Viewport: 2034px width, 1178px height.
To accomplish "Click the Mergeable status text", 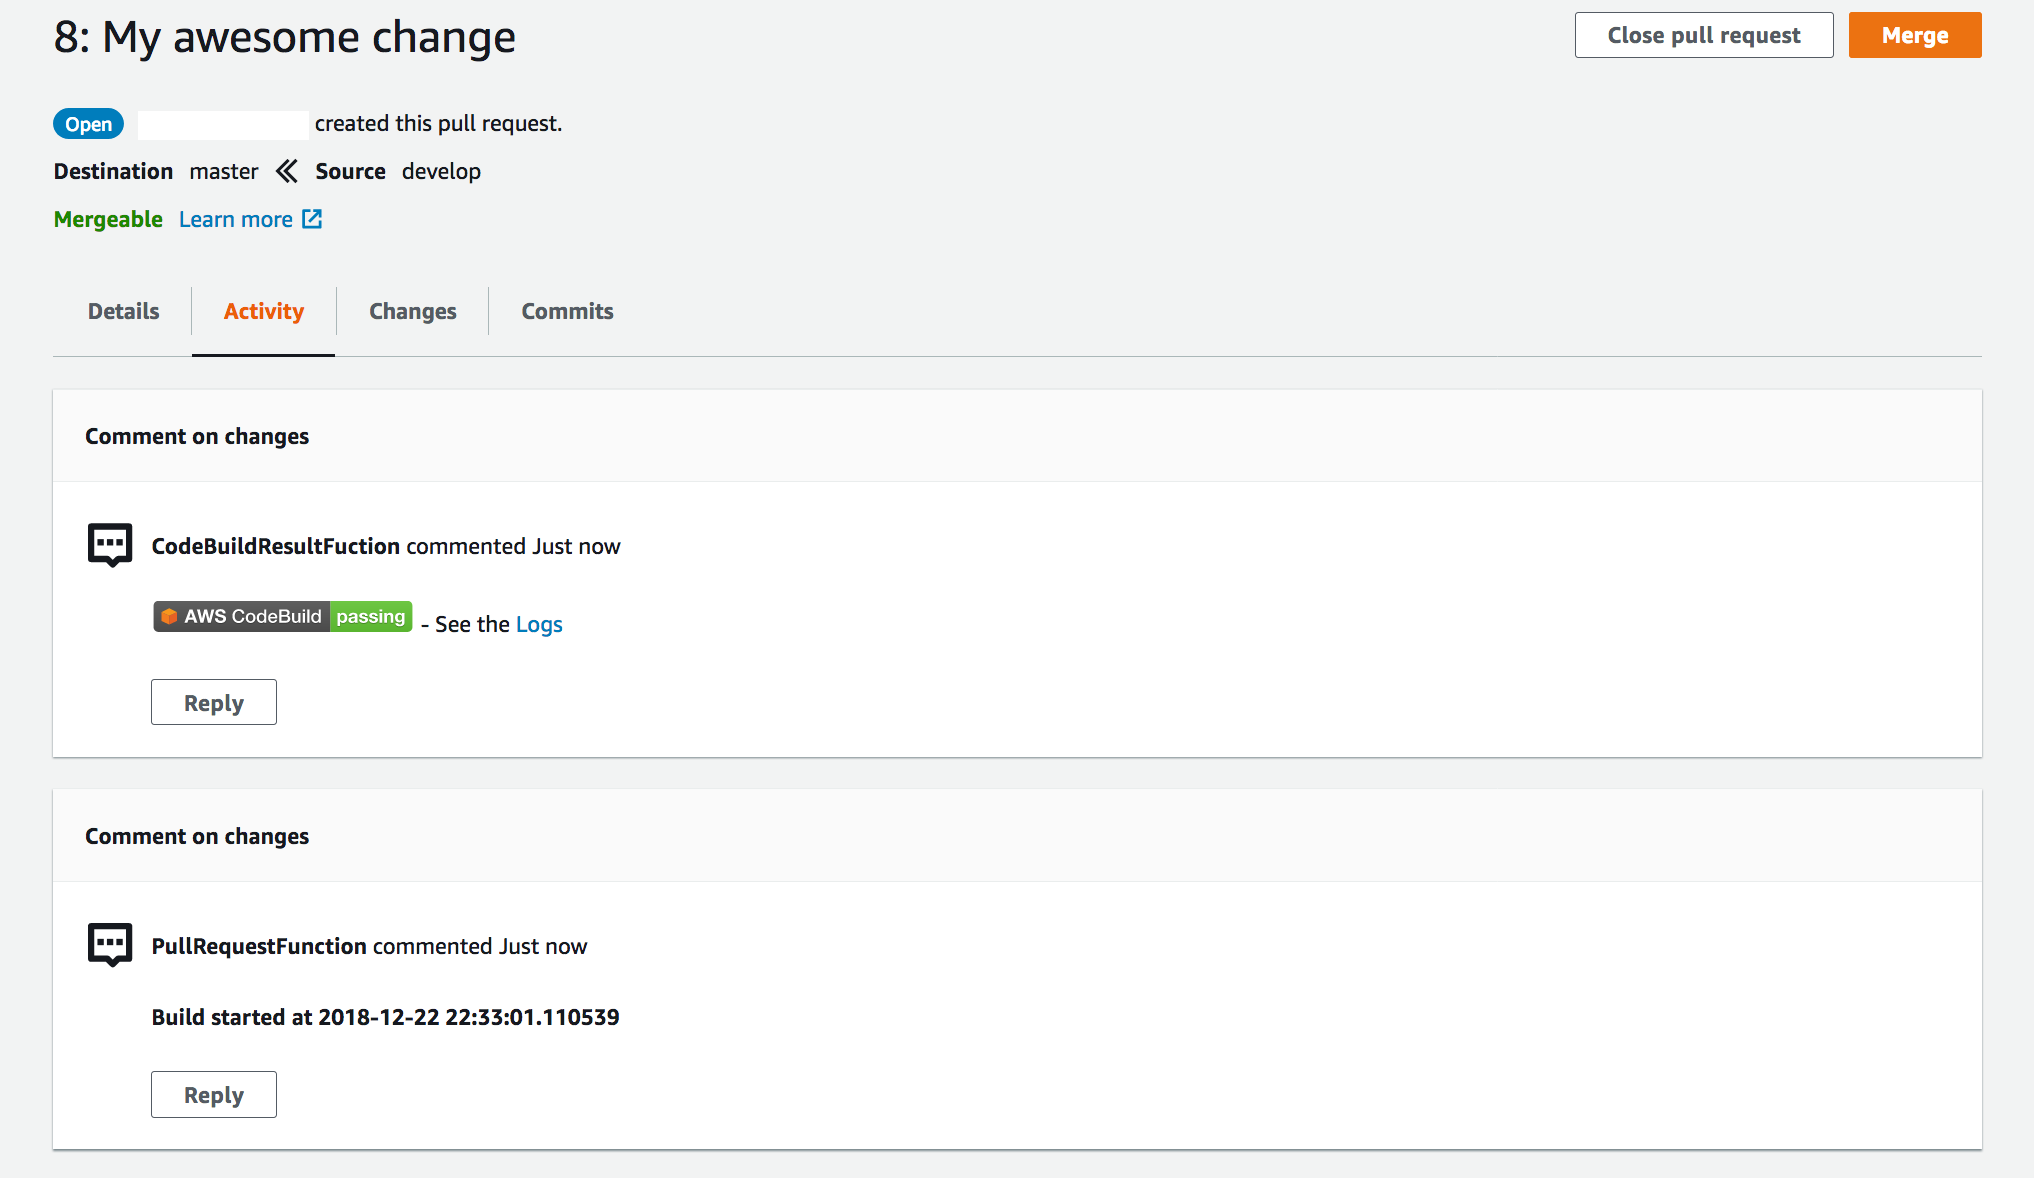I will pyautogui.click(x=108, y=219).
